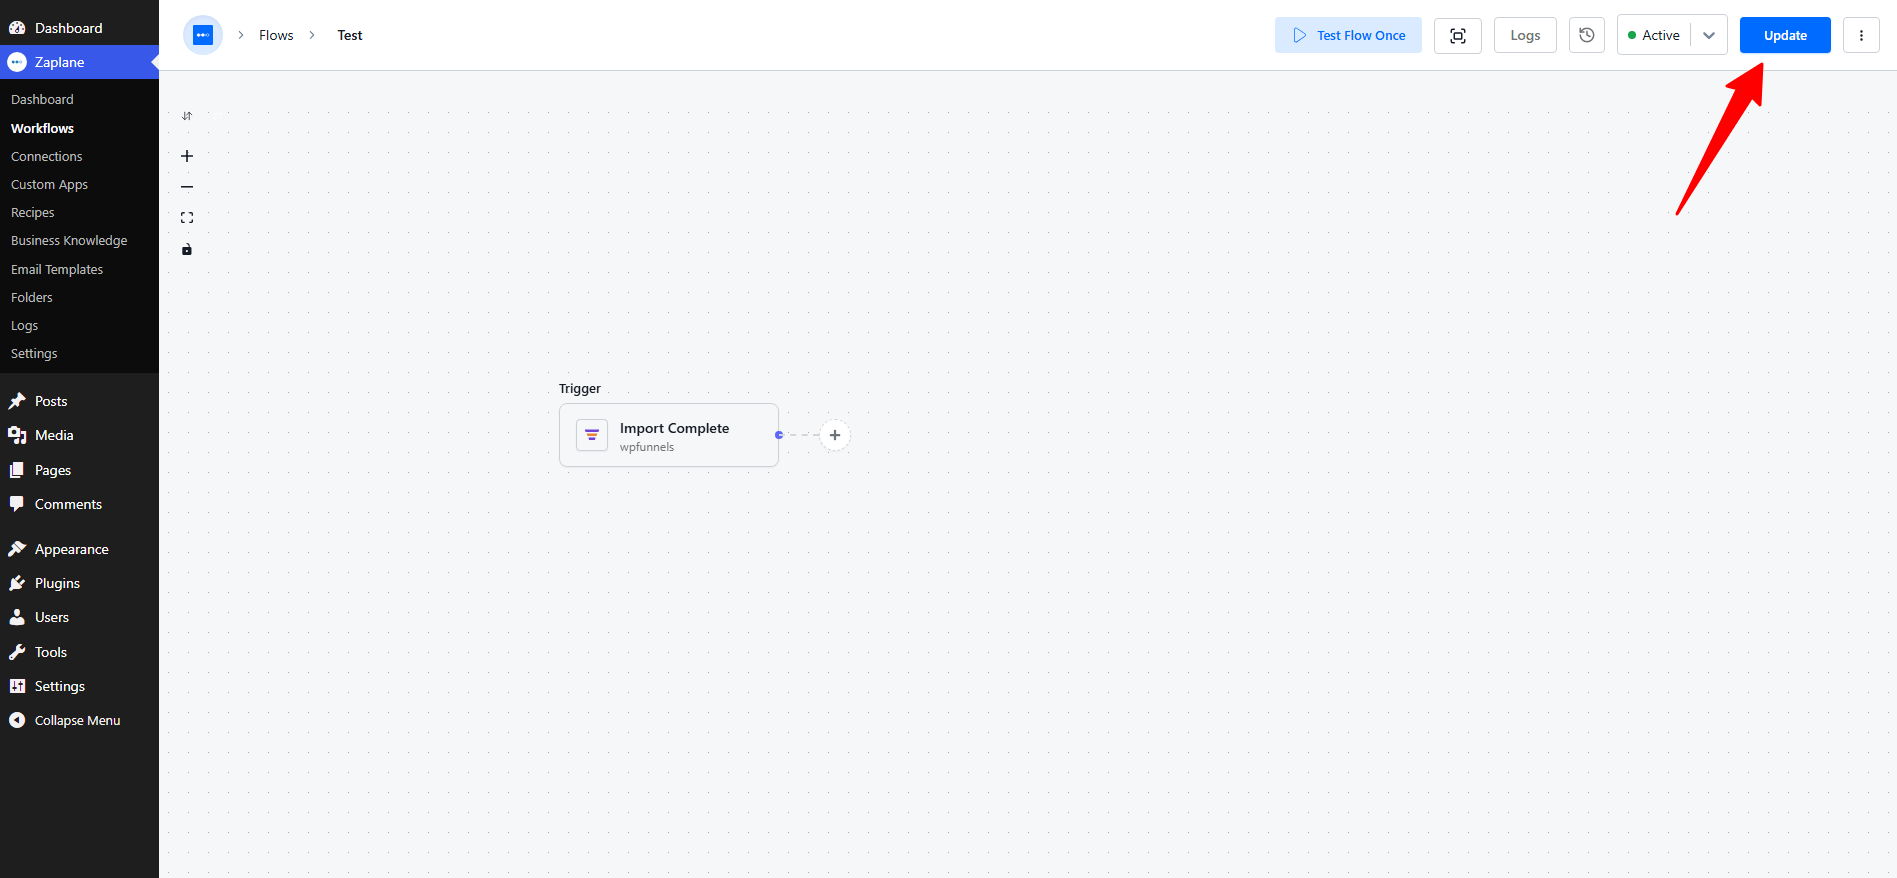Click the Update button
The width and height of the screenshot is (1897, 878).
coord(1785,35)
